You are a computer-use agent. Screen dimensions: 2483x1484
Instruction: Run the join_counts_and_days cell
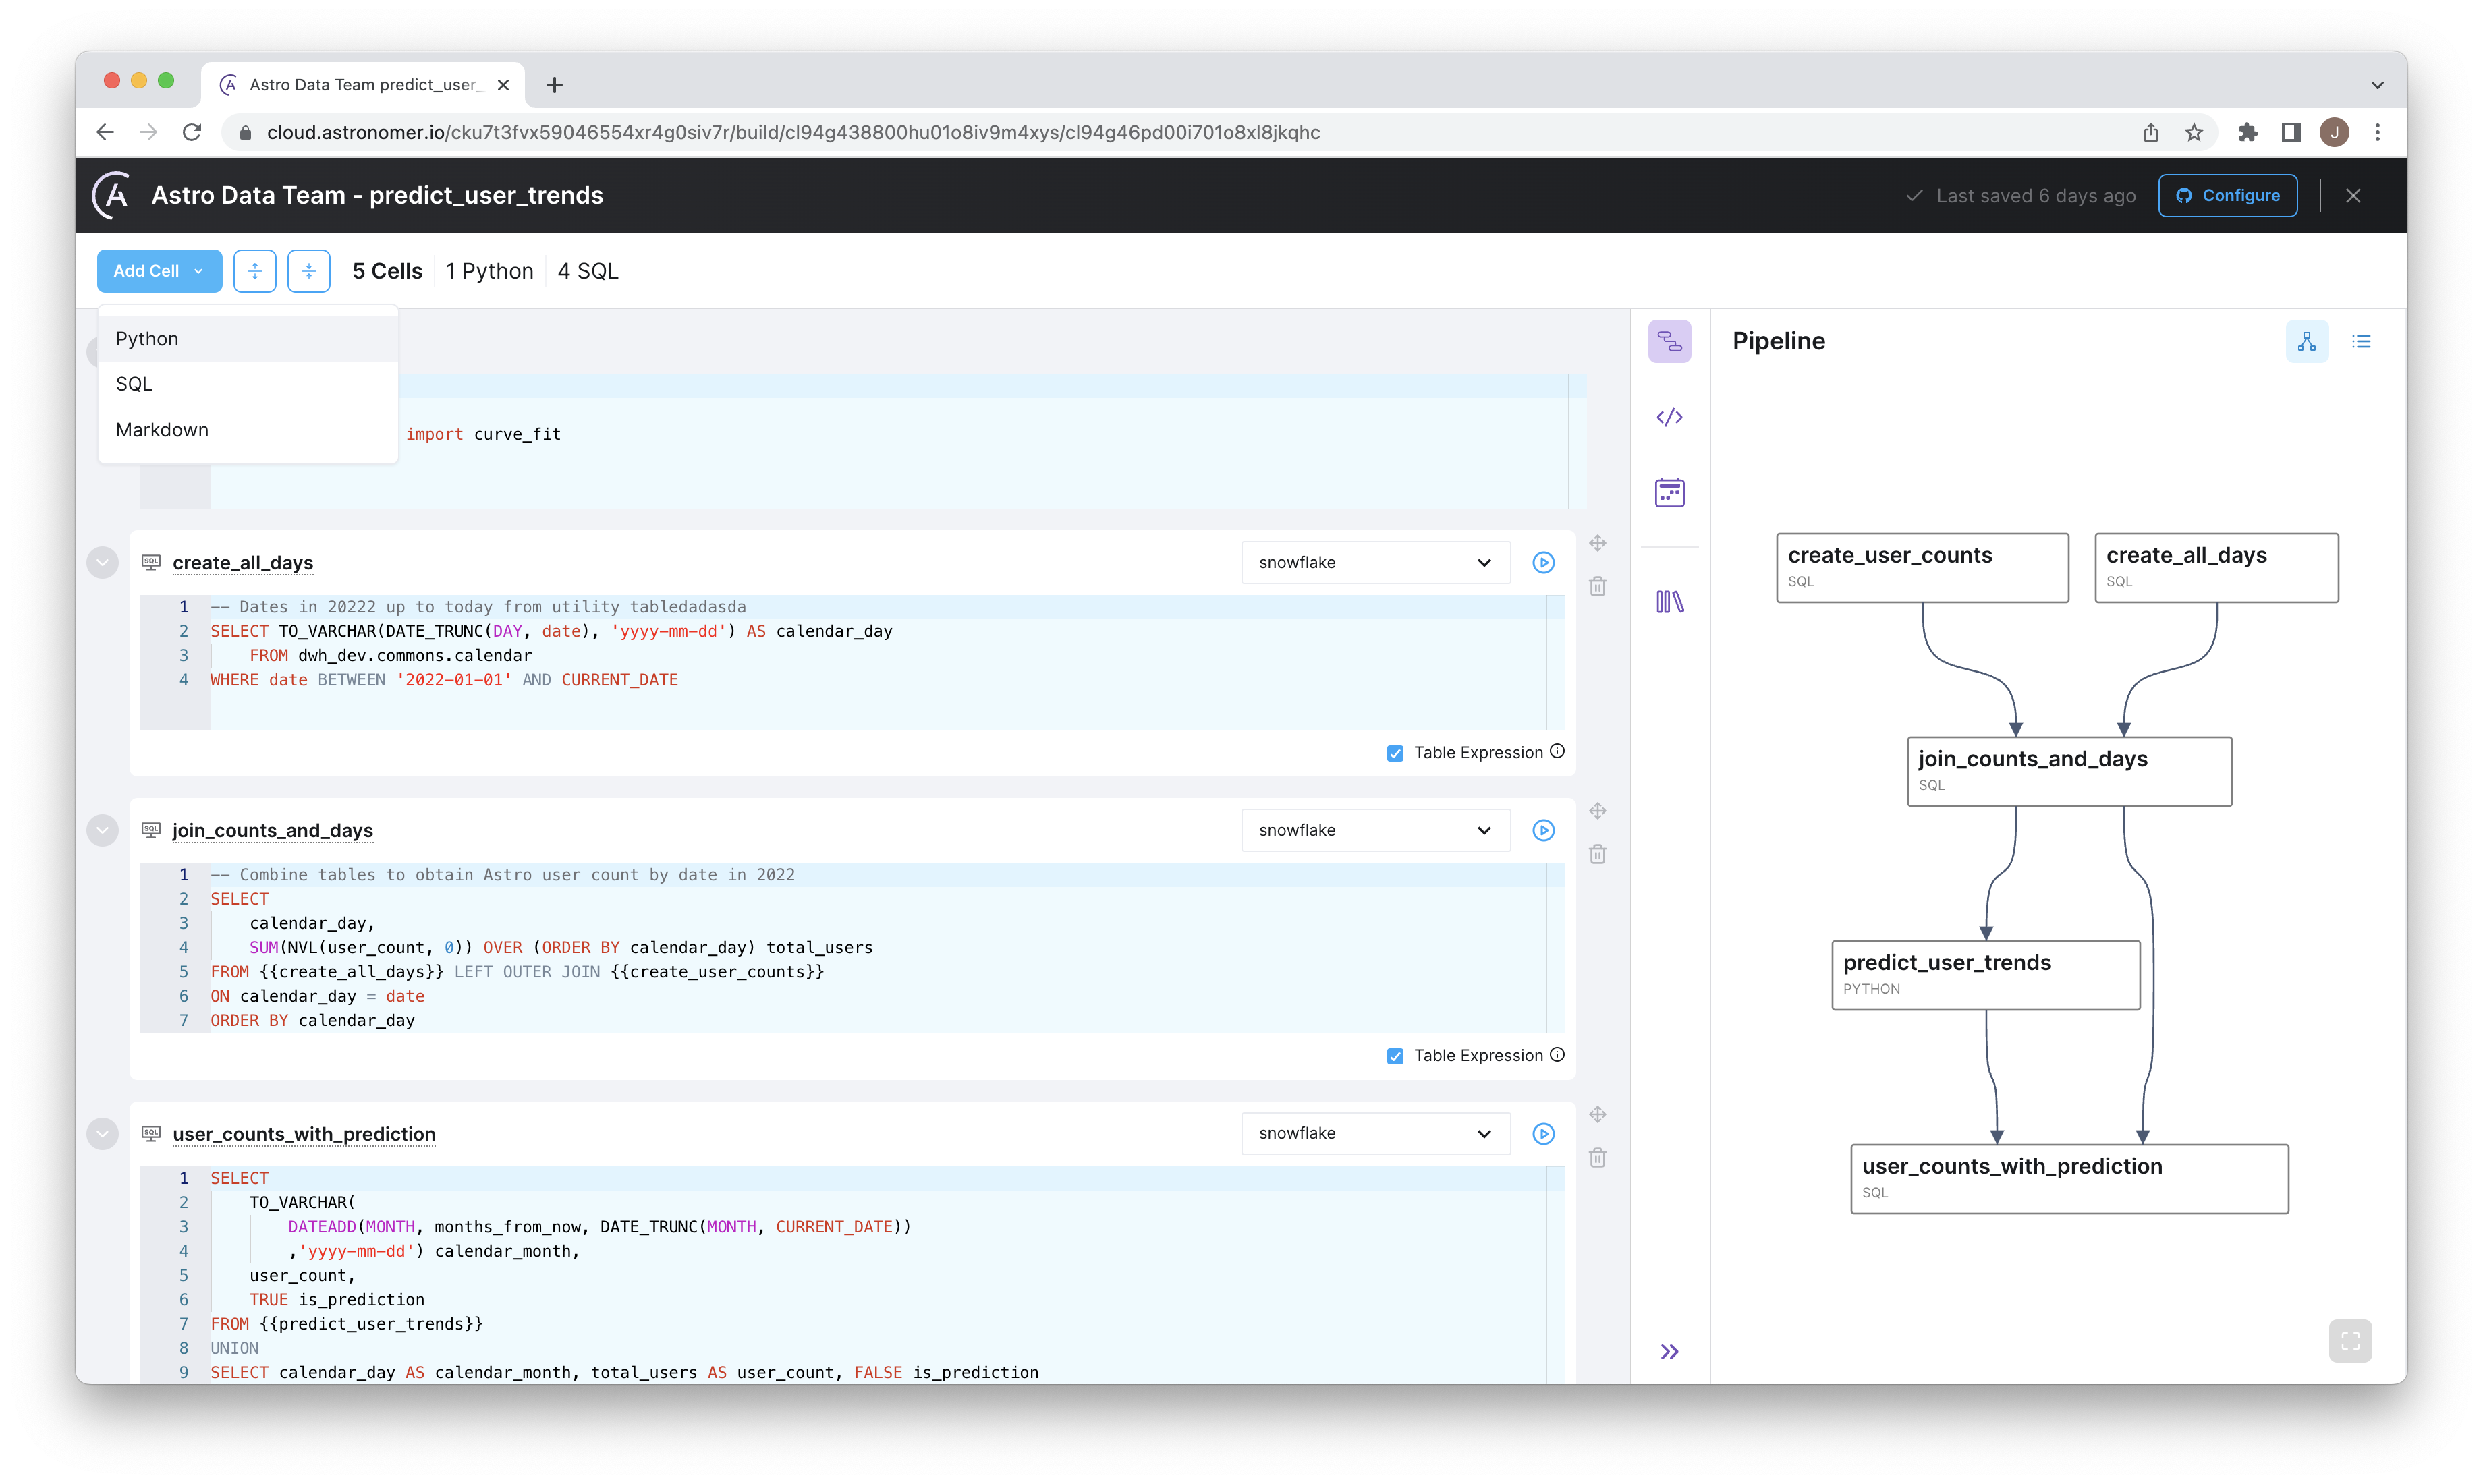click(x=1543, y=830)
